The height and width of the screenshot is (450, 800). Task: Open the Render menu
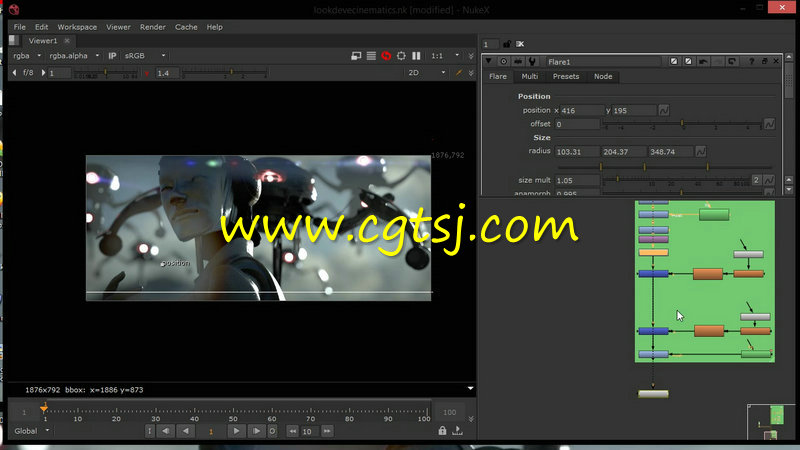(x=153, y=27)
